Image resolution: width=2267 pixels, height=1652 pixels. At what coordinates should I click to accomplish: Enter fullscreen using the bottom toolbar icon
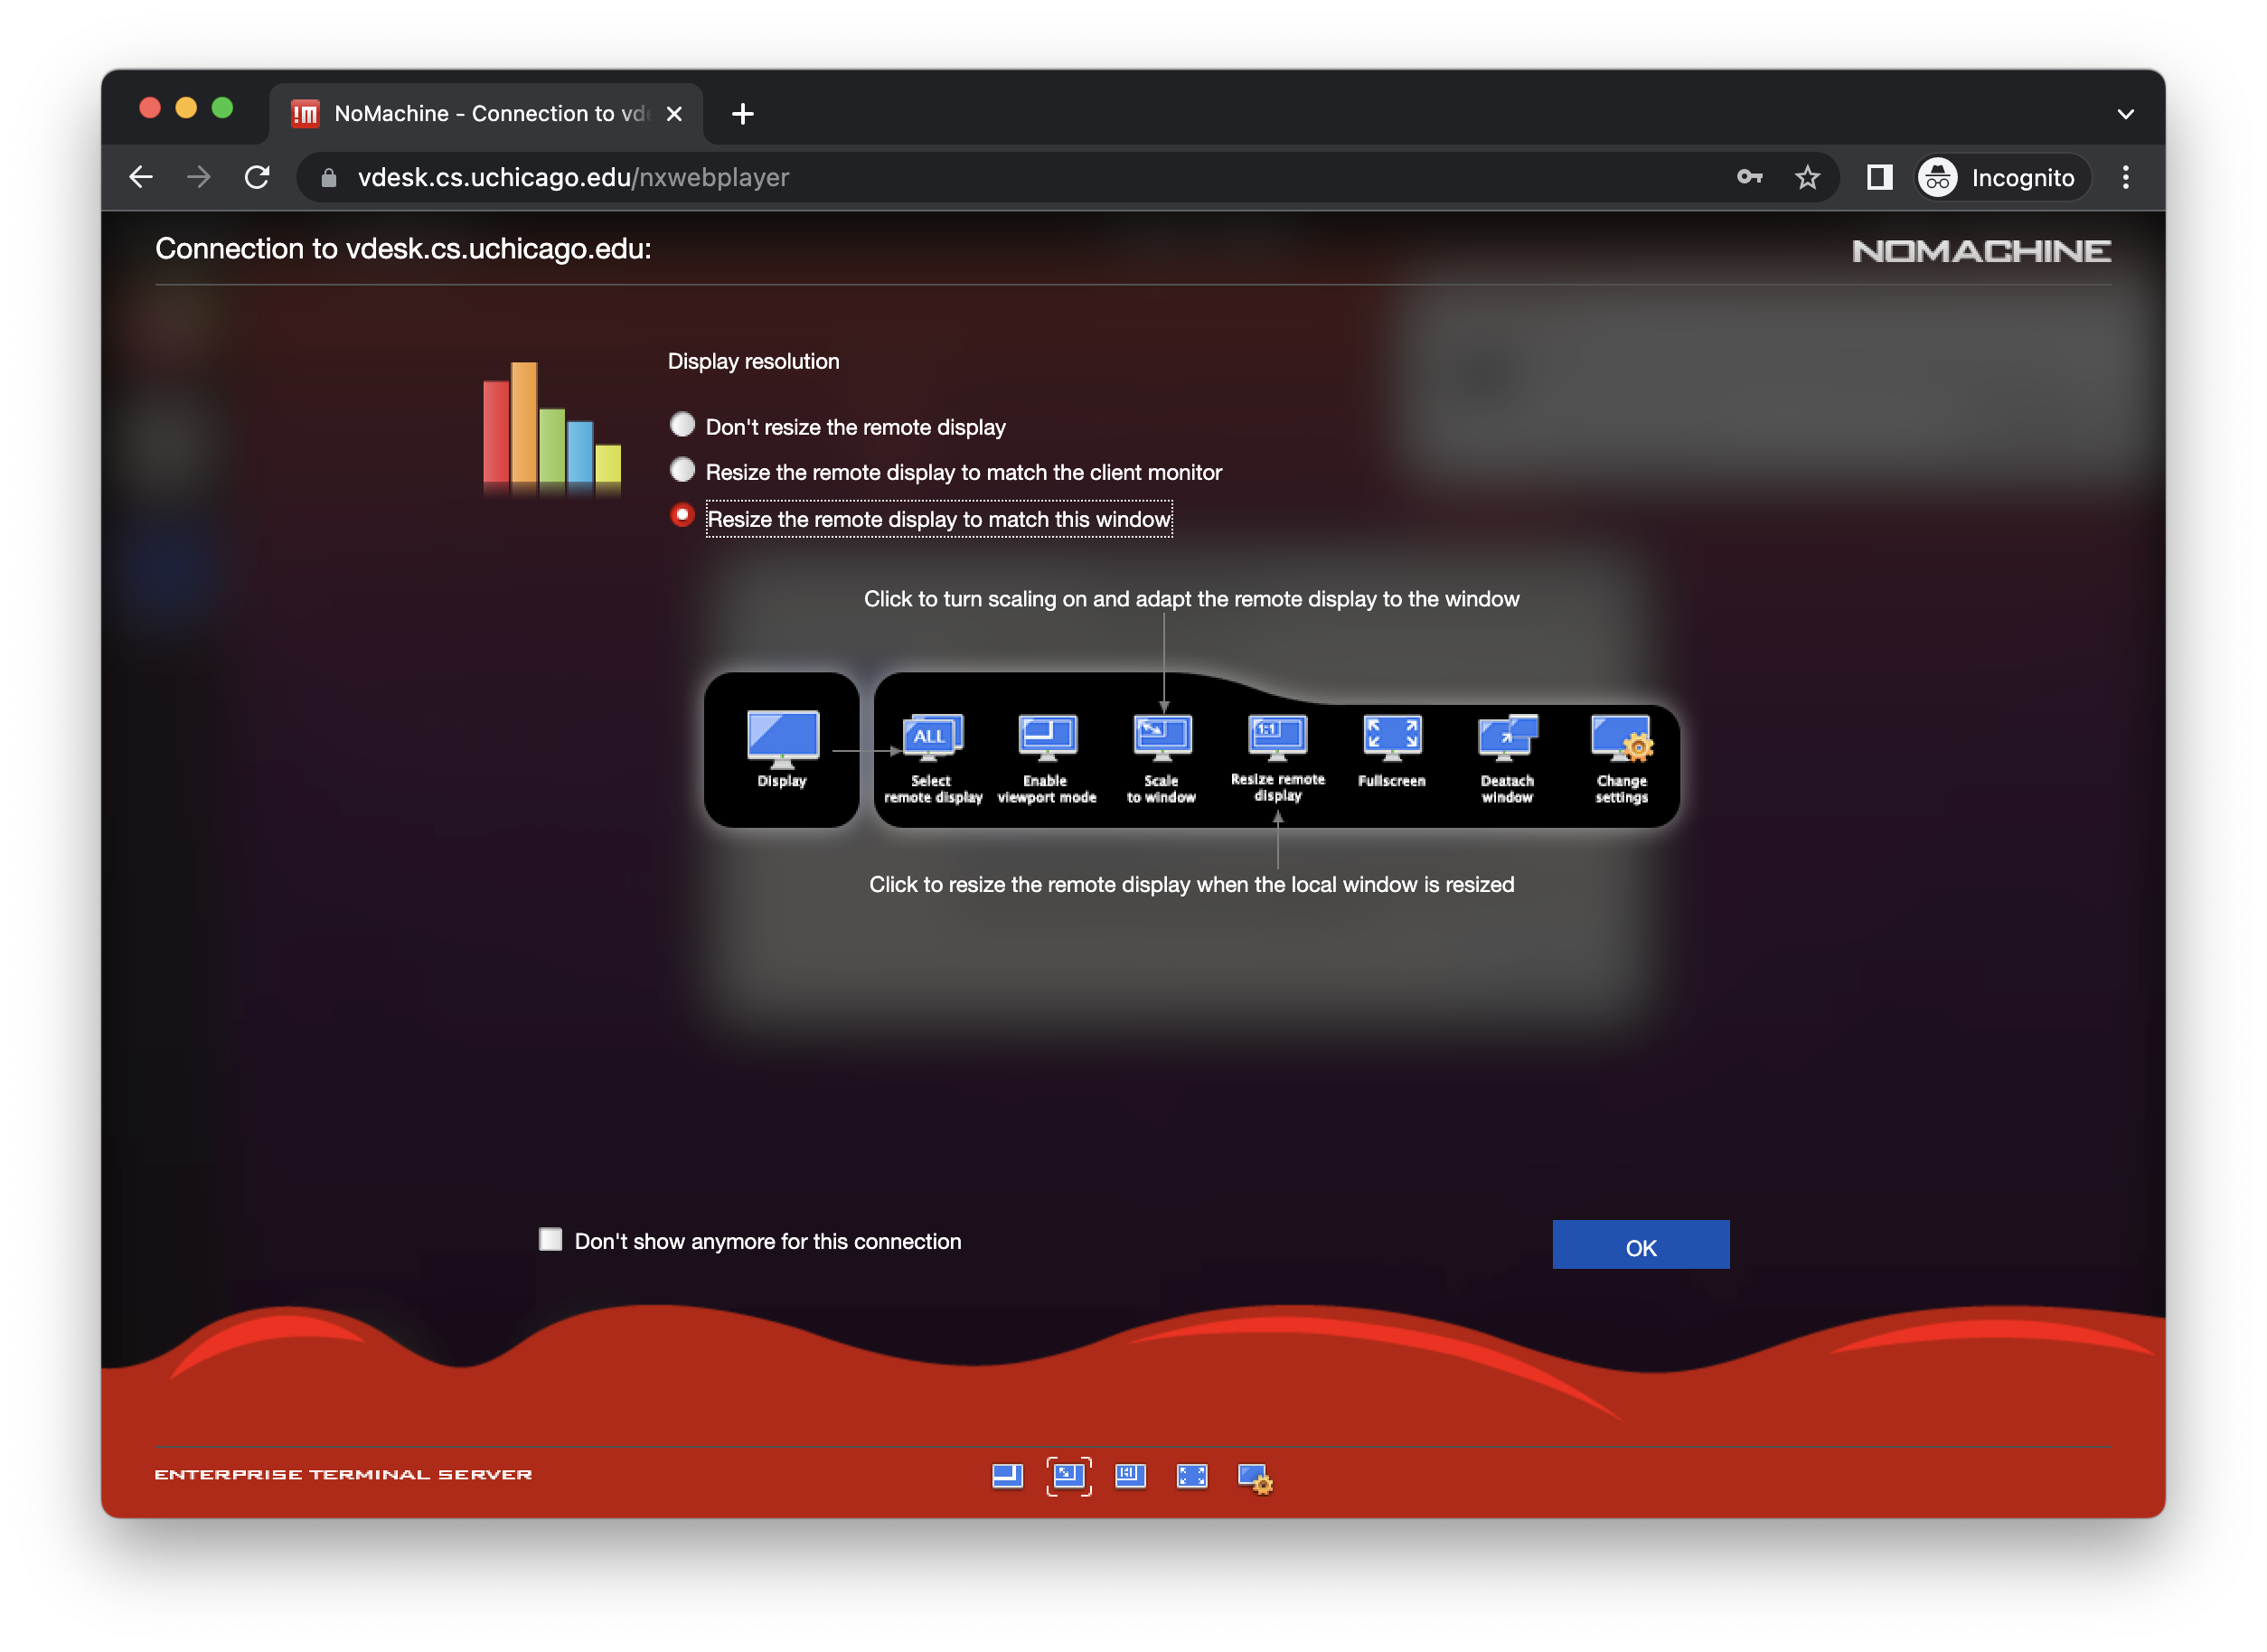[x=1192, y=1476]
